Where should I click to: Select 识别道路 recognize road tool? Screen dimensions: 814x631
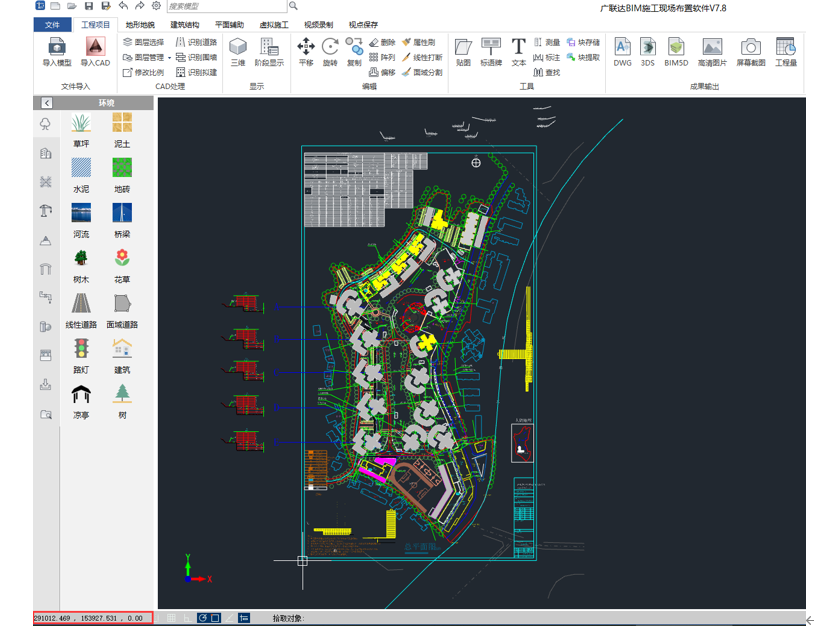(x=196, y=42)
